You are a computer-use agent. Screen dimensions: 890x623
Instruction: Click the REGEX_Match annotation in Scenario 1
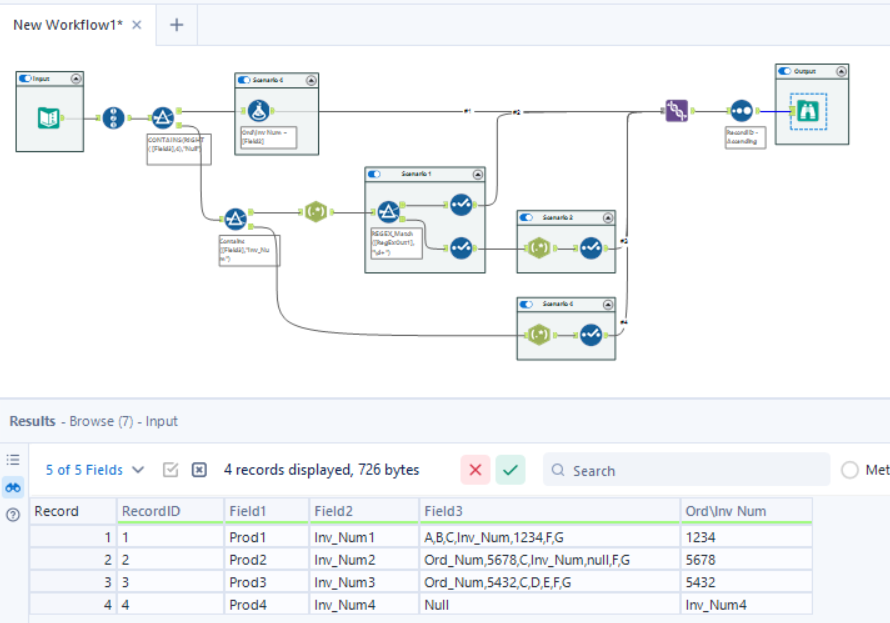tap(396, 243)
